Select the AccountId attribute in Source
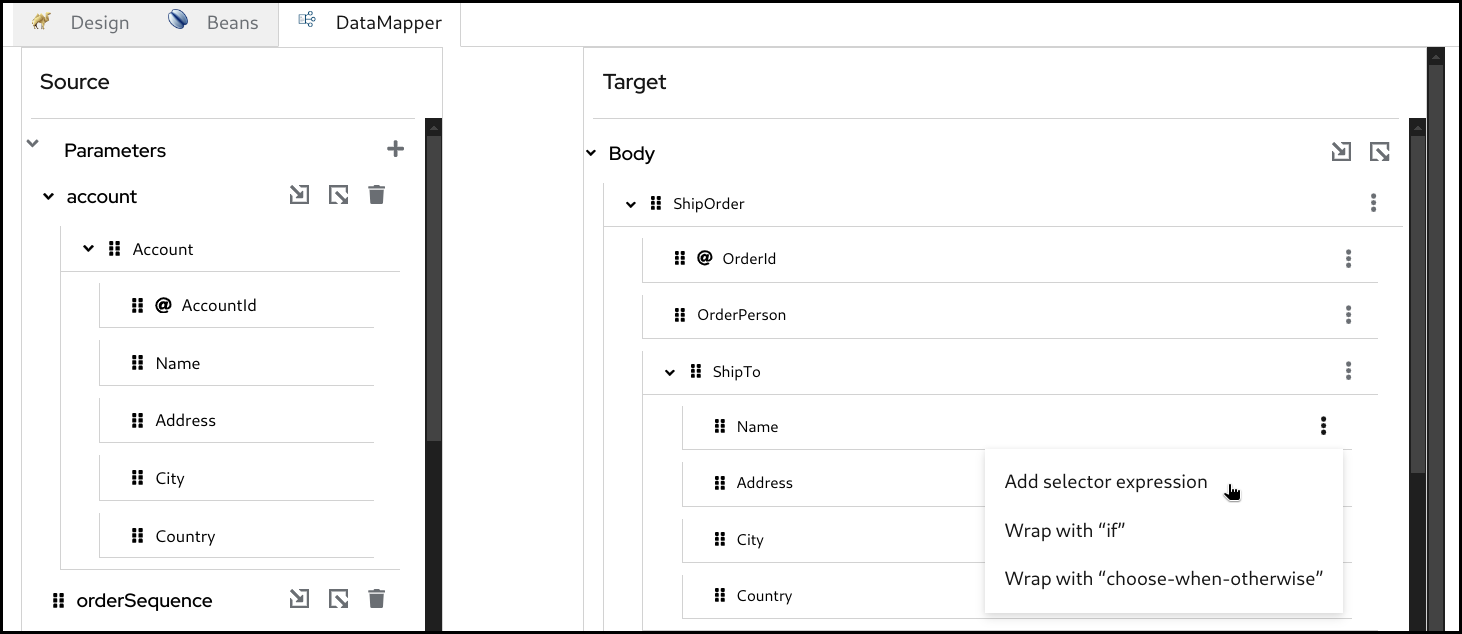 tap(218, 306)
